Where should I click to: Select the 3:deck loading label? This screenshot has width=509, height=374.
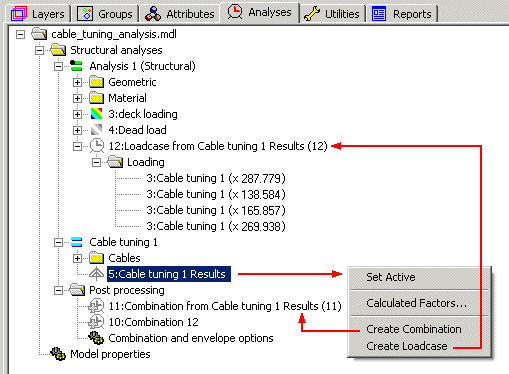click(143, 114)
